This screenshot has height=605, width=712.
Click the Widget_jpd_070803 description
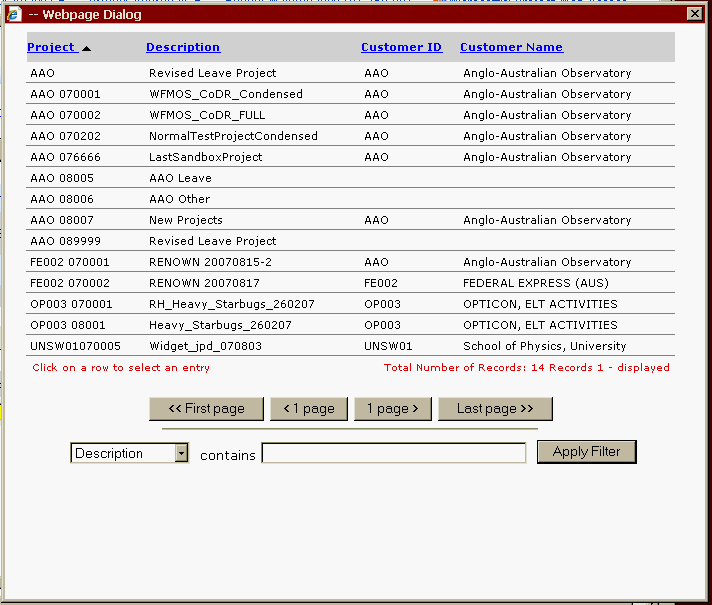[205, 346]
